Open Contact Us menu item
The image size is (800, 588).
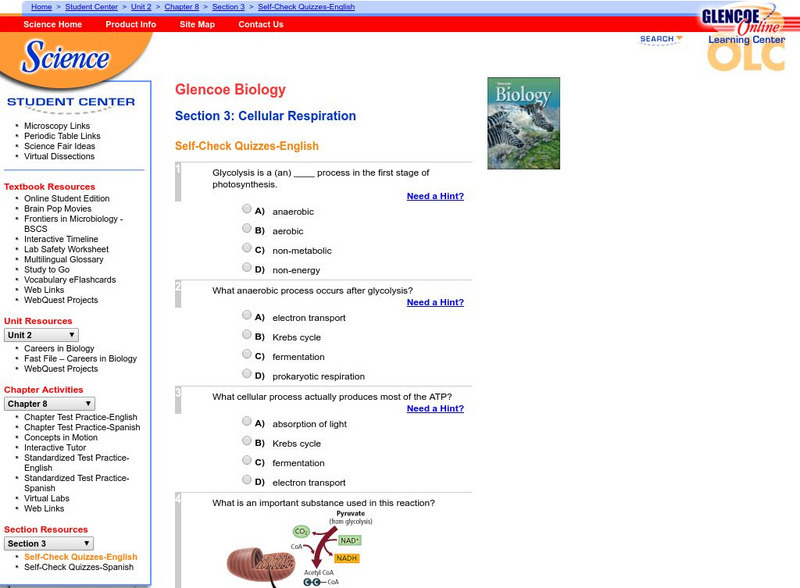[x=261, y=24]
